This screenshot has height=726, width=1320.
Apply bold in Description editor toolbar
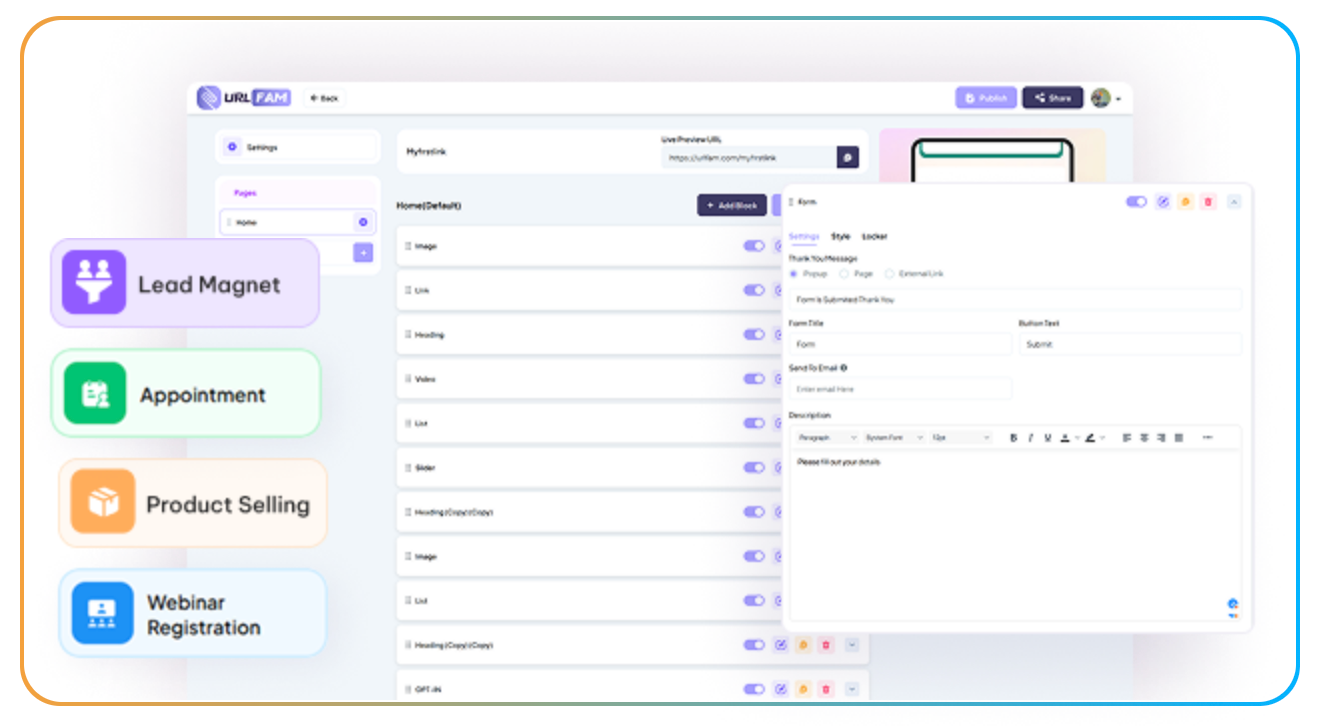[x=1013, y=438]
